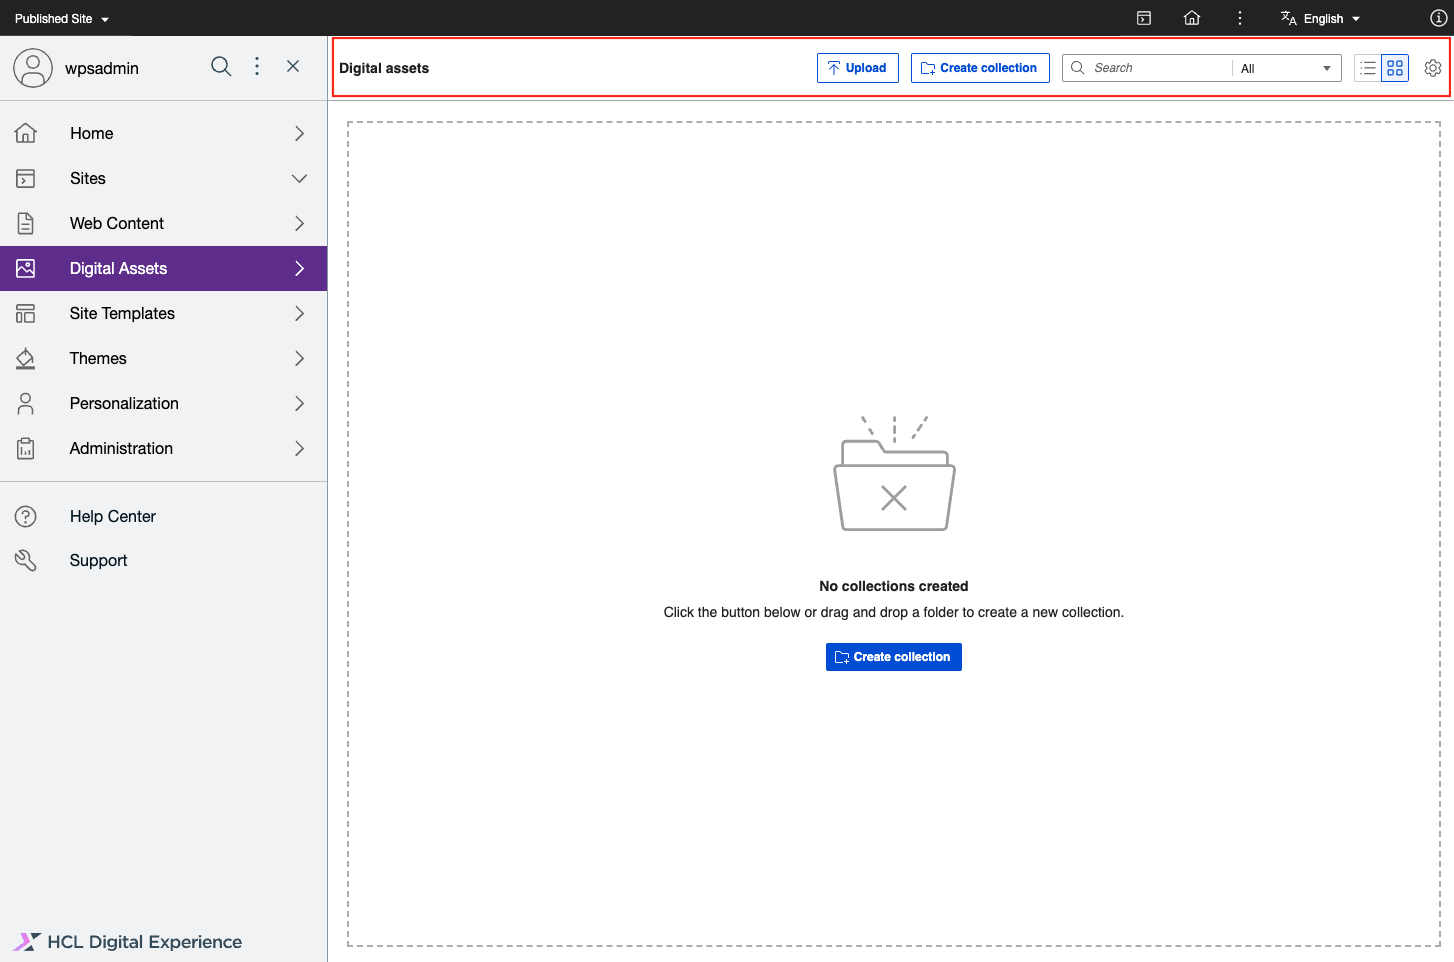Open digital assets settings via gear icon
This screenshot has width=1454, height=962.
point(1432,67)
